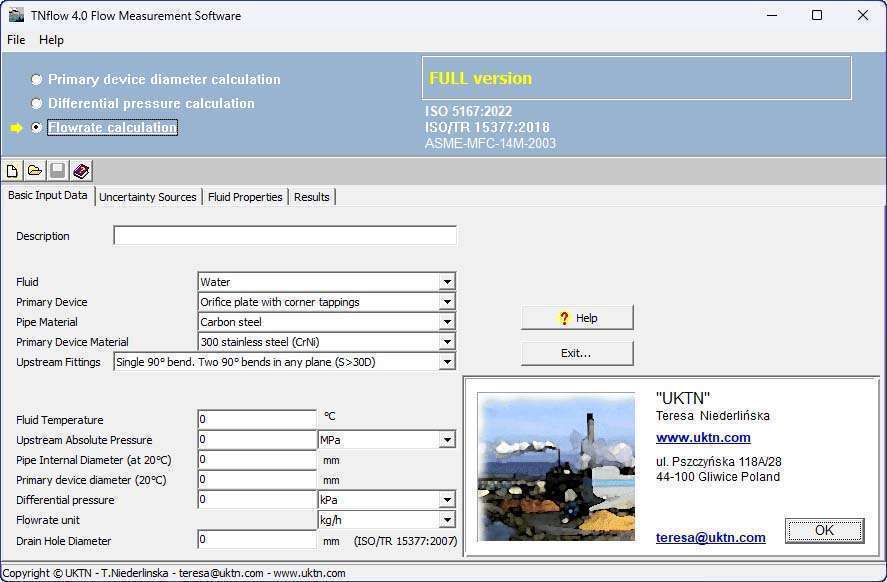The height and width of the screenshot is (582, 887).
Task: Open the File menu
Action: [16, 40]
